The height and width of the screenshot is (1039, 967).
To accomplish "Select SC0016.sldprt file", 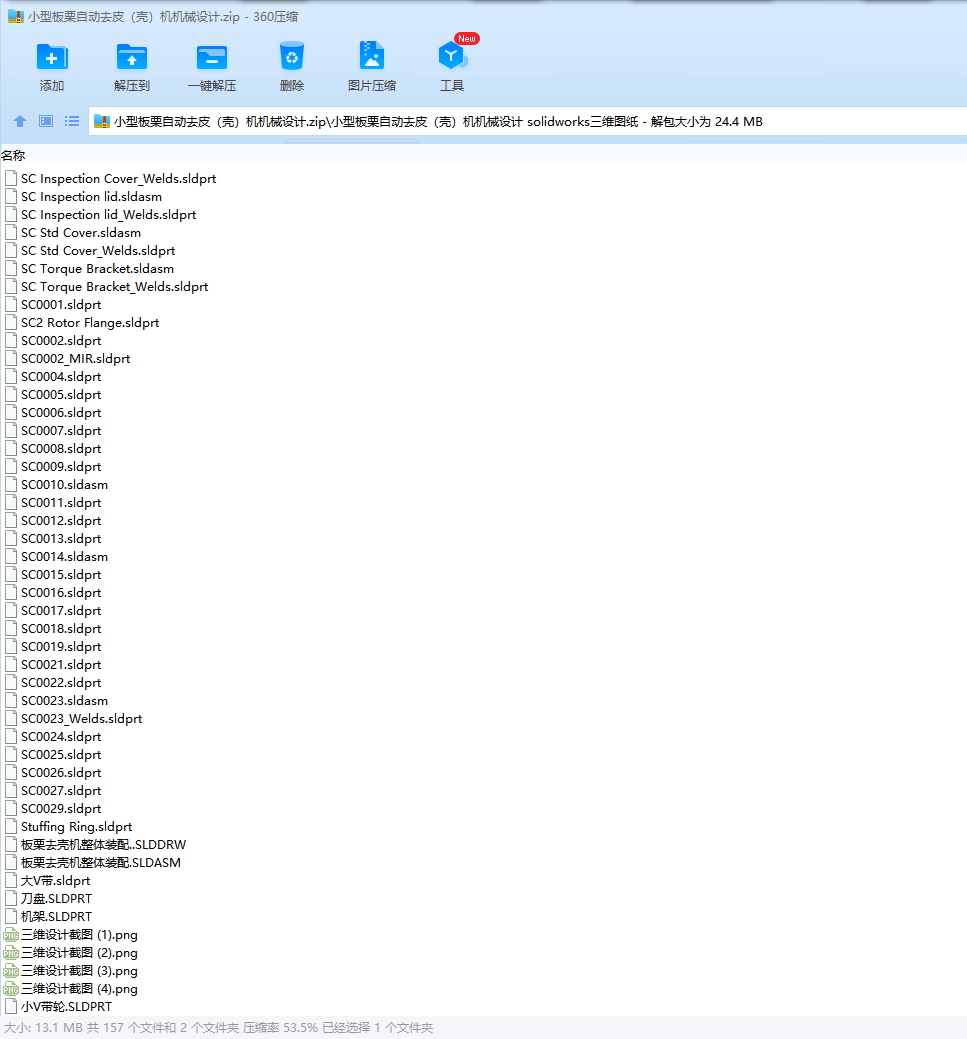I will [x=61, y=592].
